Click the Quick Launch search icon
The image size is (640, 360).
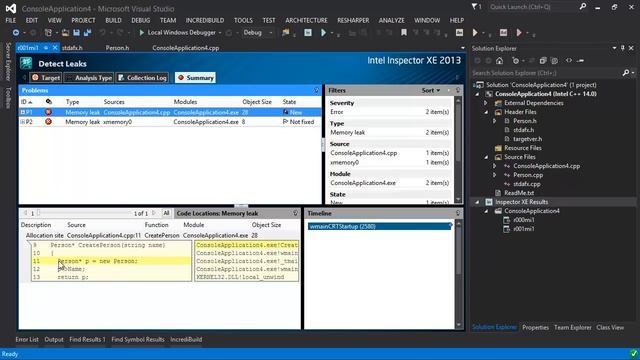pyautogui.click(x=583, y=7)
